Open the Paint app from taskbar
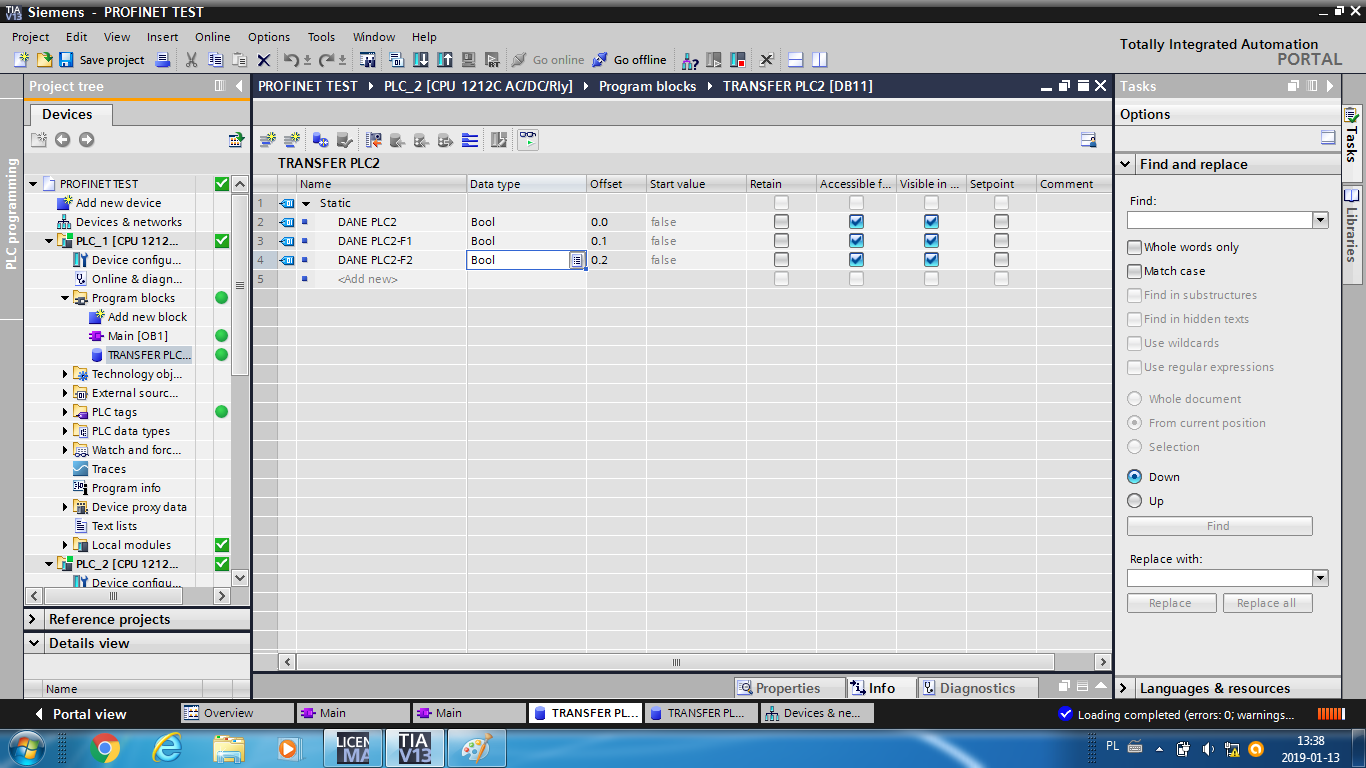1366x768 pixels. (x=476, y=747)
